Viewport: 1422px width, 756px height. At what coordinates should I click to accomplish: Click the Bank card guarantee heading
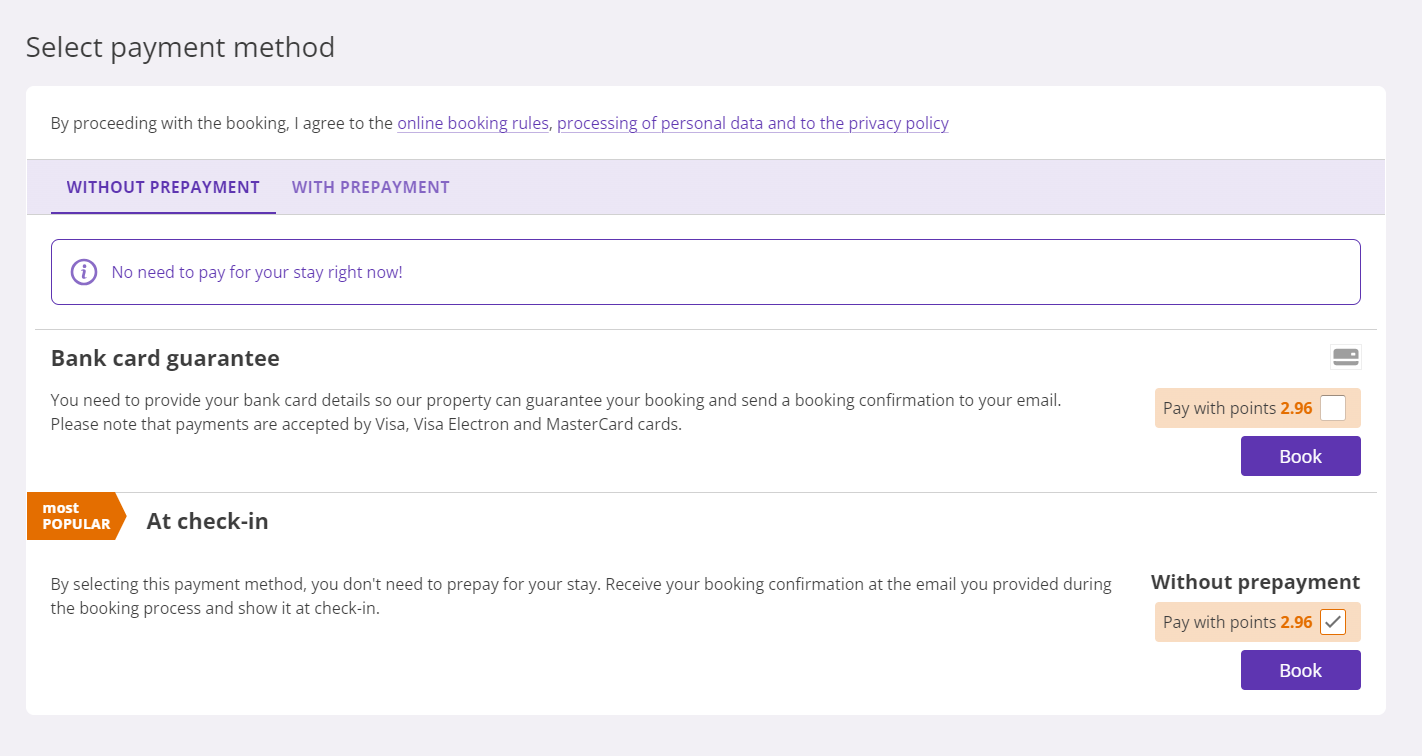click(x=165, y=358)
